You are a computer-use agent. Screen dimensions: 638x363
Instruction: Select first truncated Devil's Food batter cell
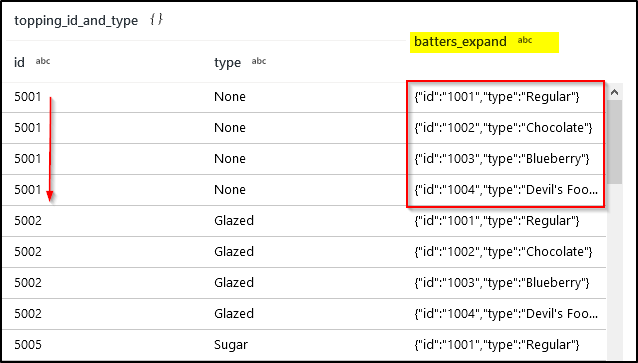click(506, 190)
